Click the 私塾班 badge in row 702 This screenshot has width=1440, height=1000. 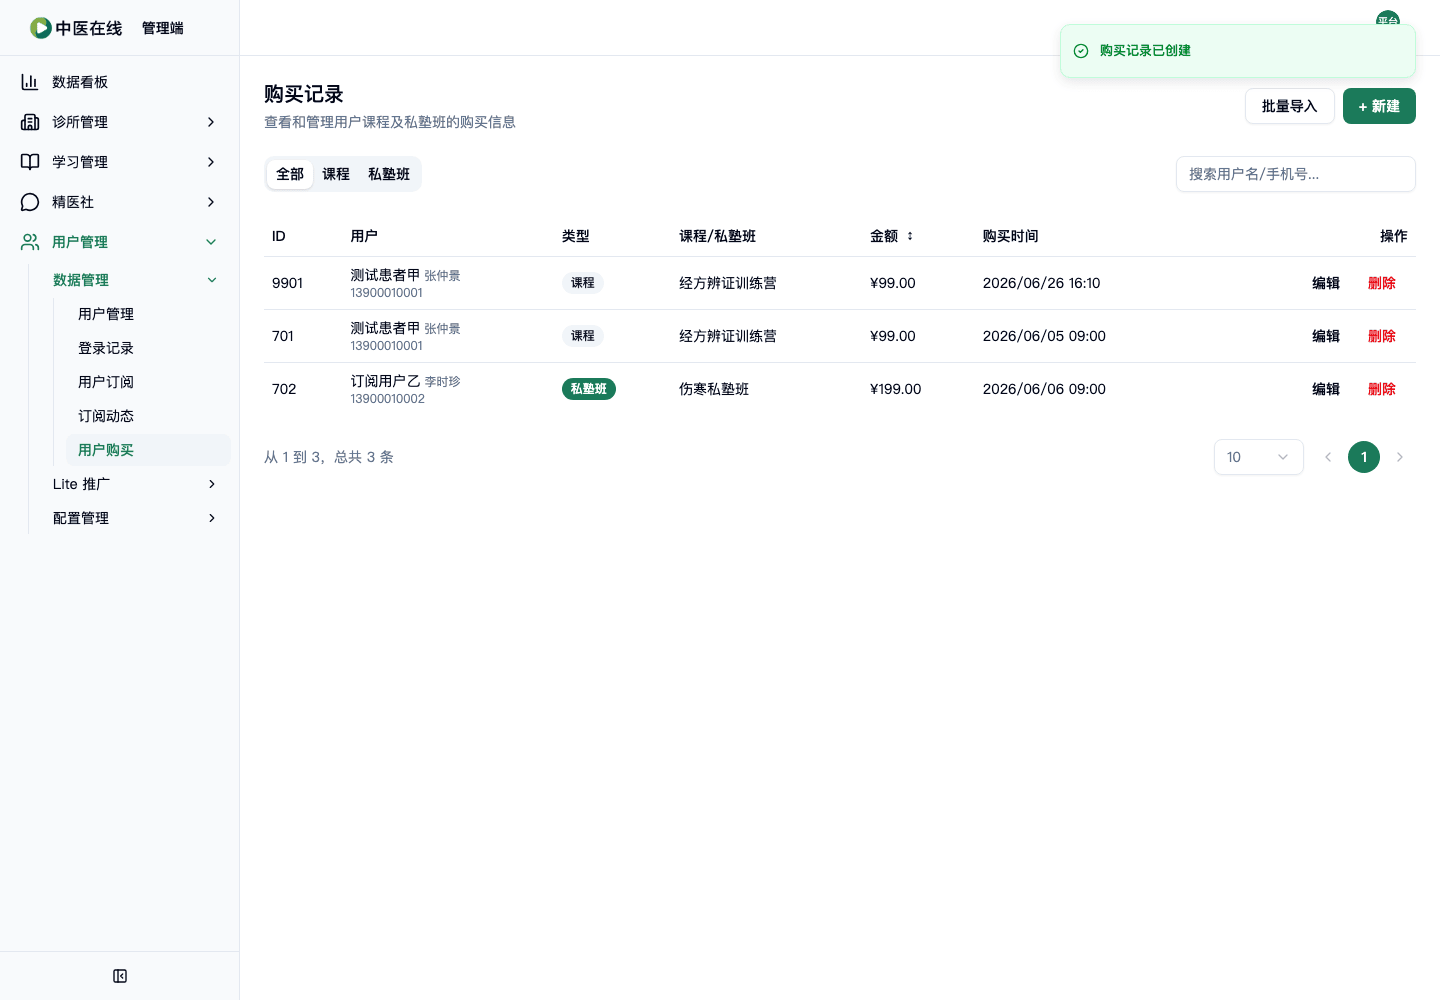(589, 389)
